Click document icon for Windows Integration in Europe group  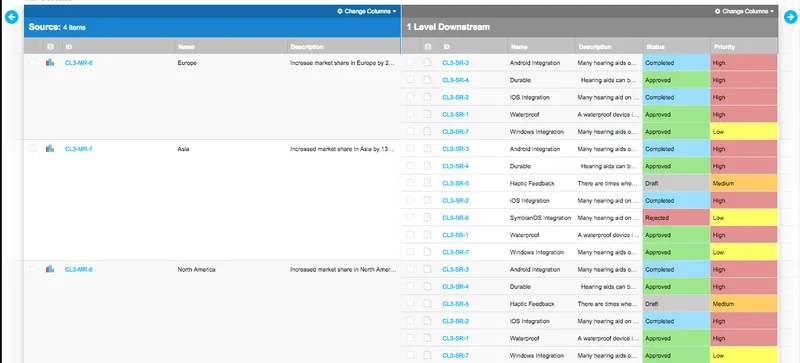pyautogui.click(x=427, y=132)
